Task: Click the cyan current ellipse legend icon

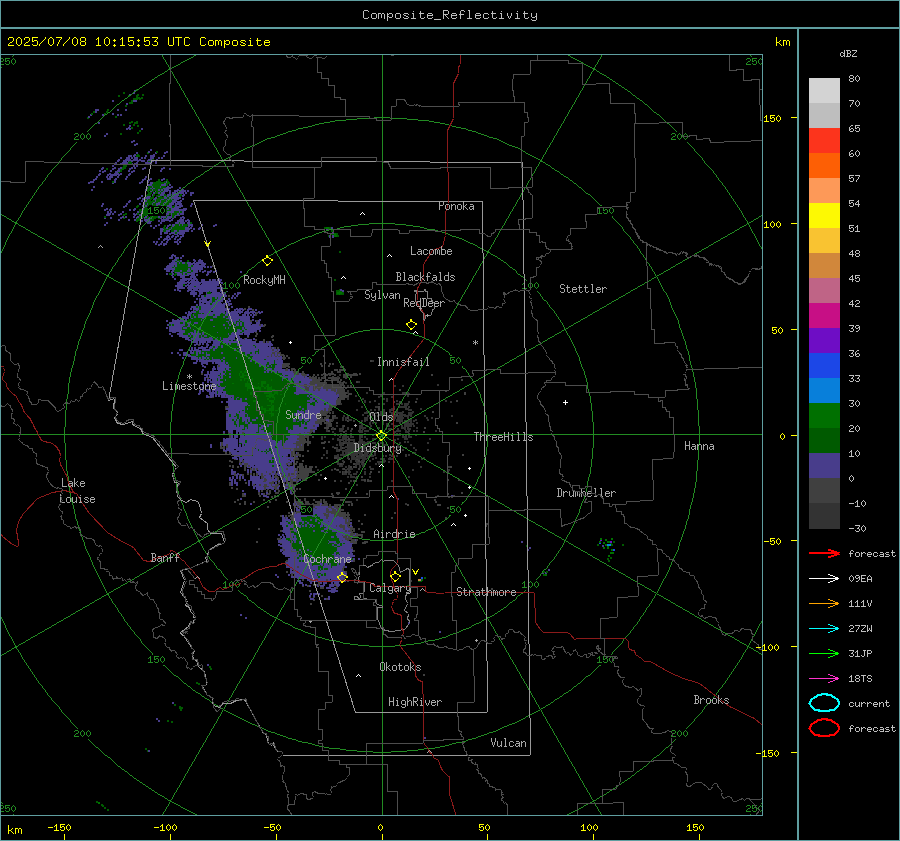Action: click(x=824, y=703)
